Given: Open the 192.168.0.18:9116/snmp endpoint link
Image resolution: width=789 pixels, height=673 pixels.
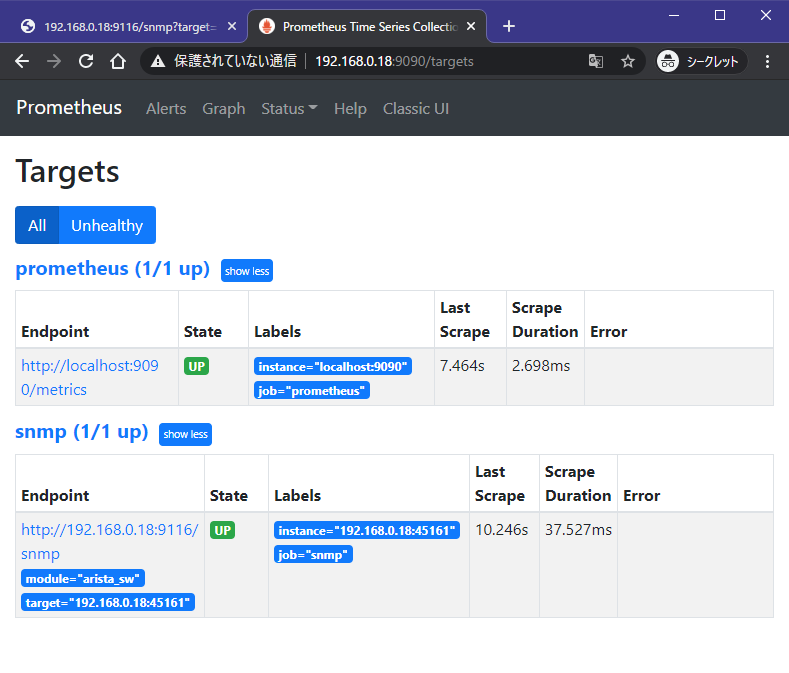Looking at the screenshot, I should point(110,542).
